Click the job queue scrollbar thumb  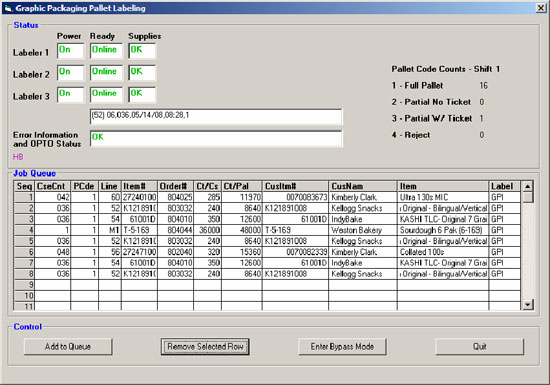[x=527, y=197]
